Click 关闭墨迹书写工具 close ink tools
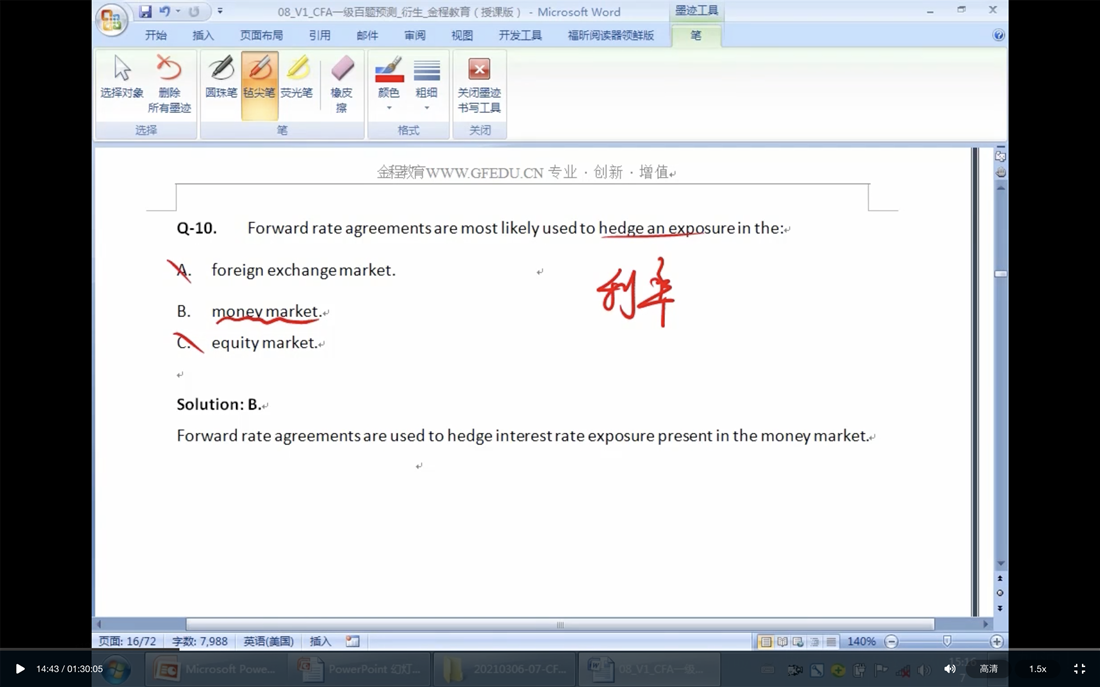The height and width of the screenshot is (687, 1100). (x=479, y=84)
